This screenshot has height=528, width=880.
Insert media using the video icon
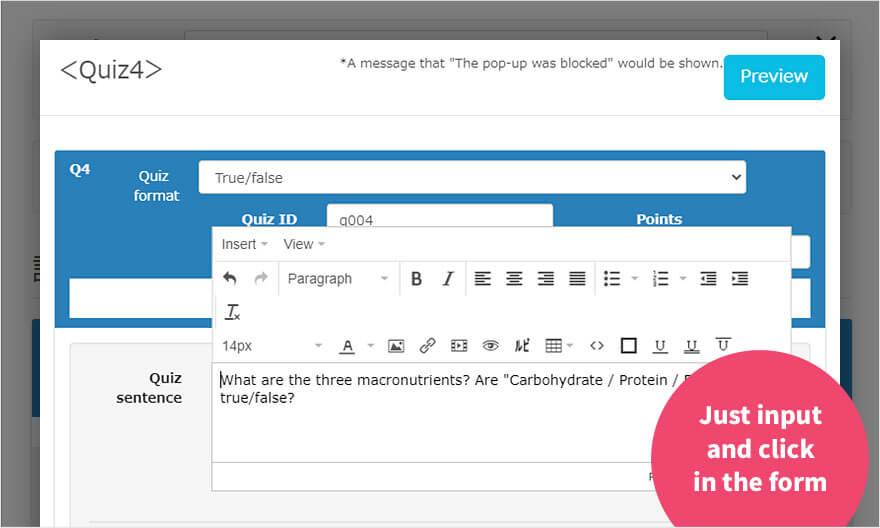(x=459, y=346)
